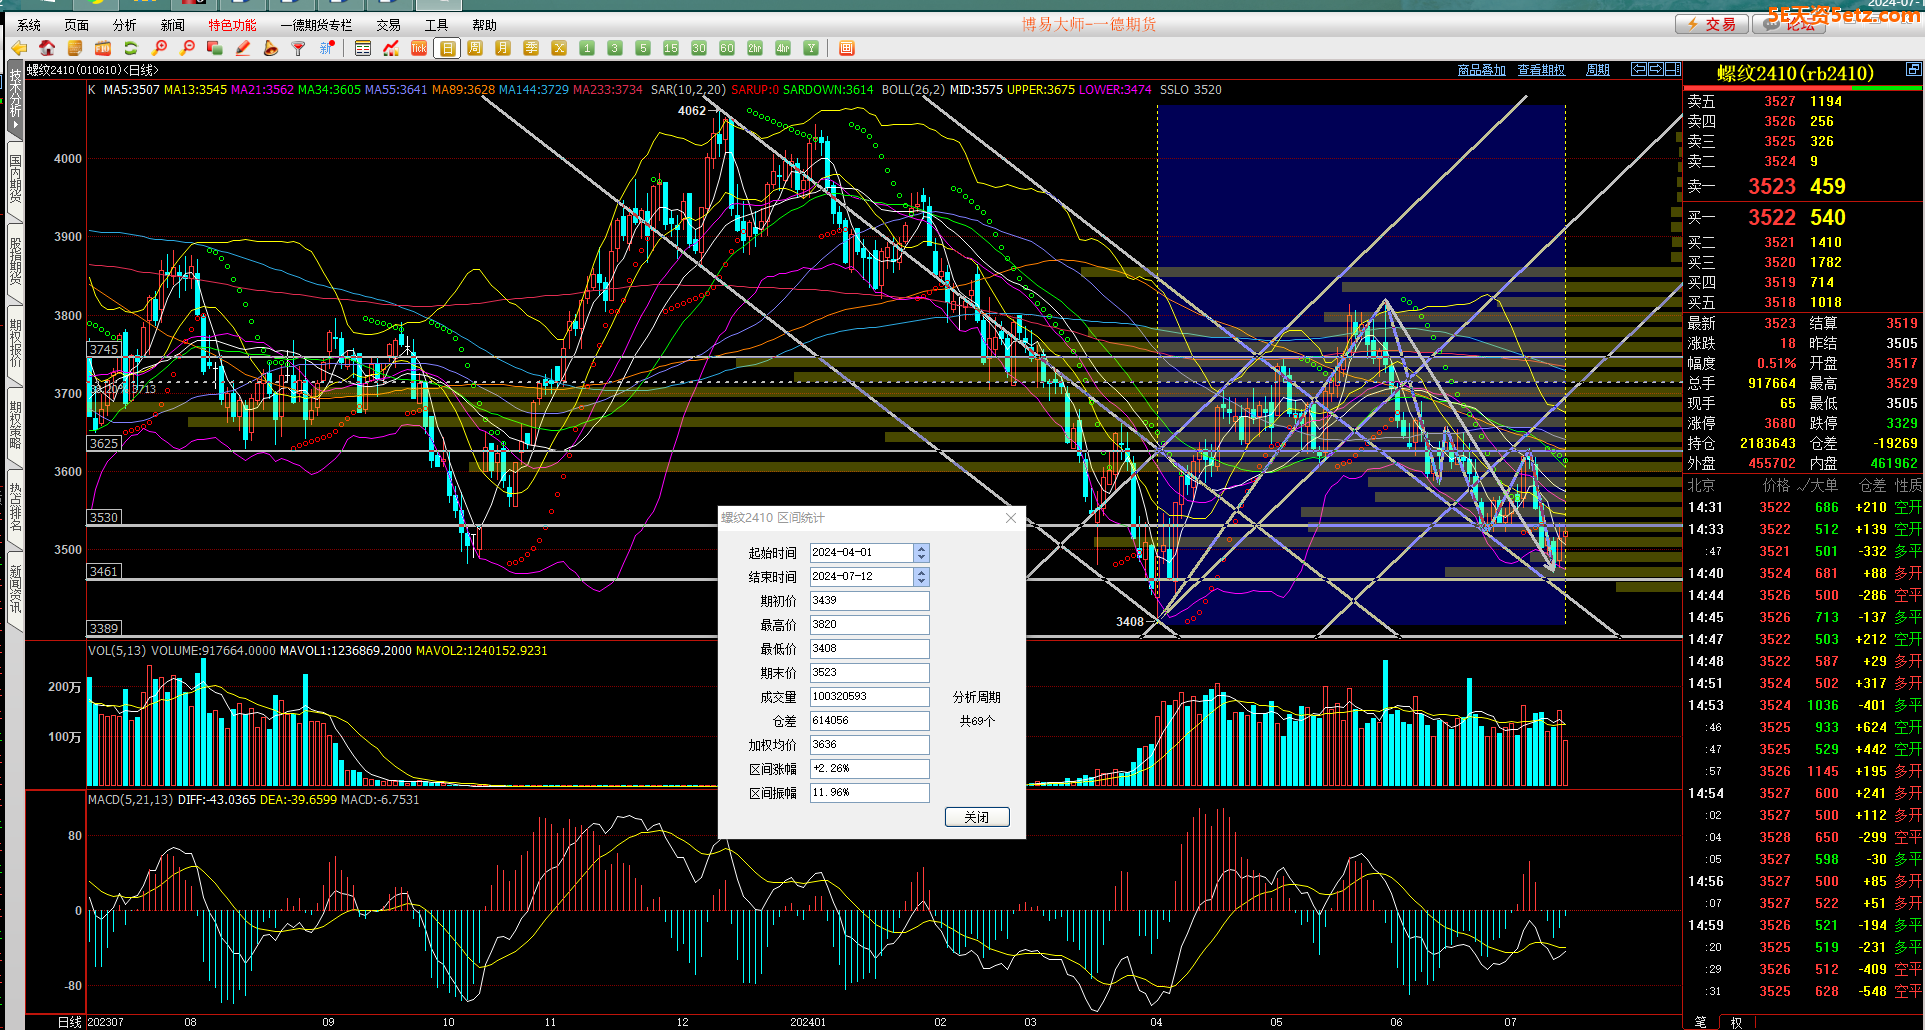Image resolution: width=1925 pixels, height=1030 pixels.
Task: Open the 页面 menu
Action: [77, 25]
